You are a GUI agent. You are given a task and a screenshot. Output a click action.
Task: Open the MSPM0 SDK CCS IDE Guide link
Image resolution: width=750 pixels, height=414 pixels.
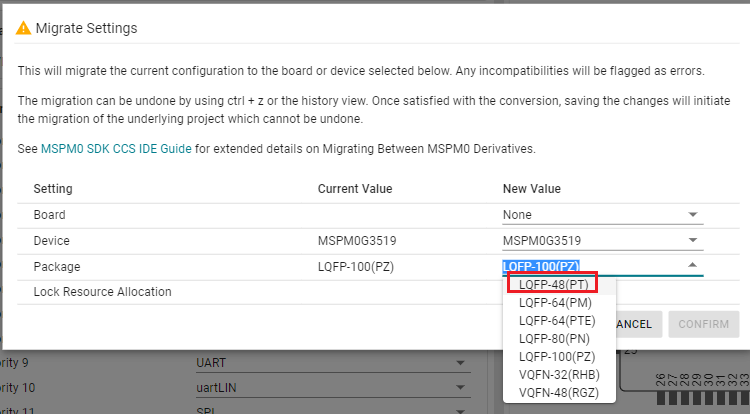(116, 149)
